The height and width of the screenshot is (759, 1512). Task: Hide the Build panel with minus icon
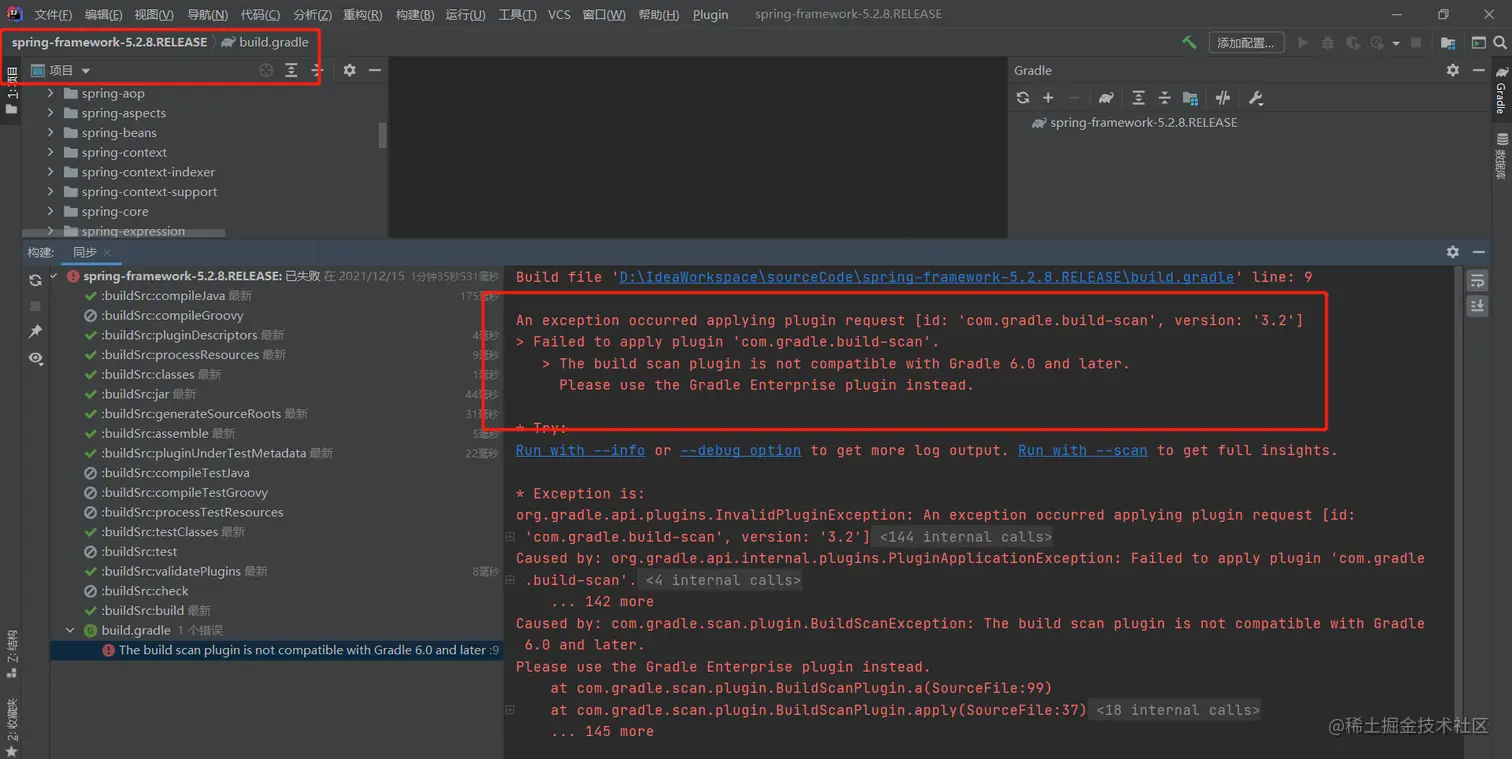coord(1479,252)
